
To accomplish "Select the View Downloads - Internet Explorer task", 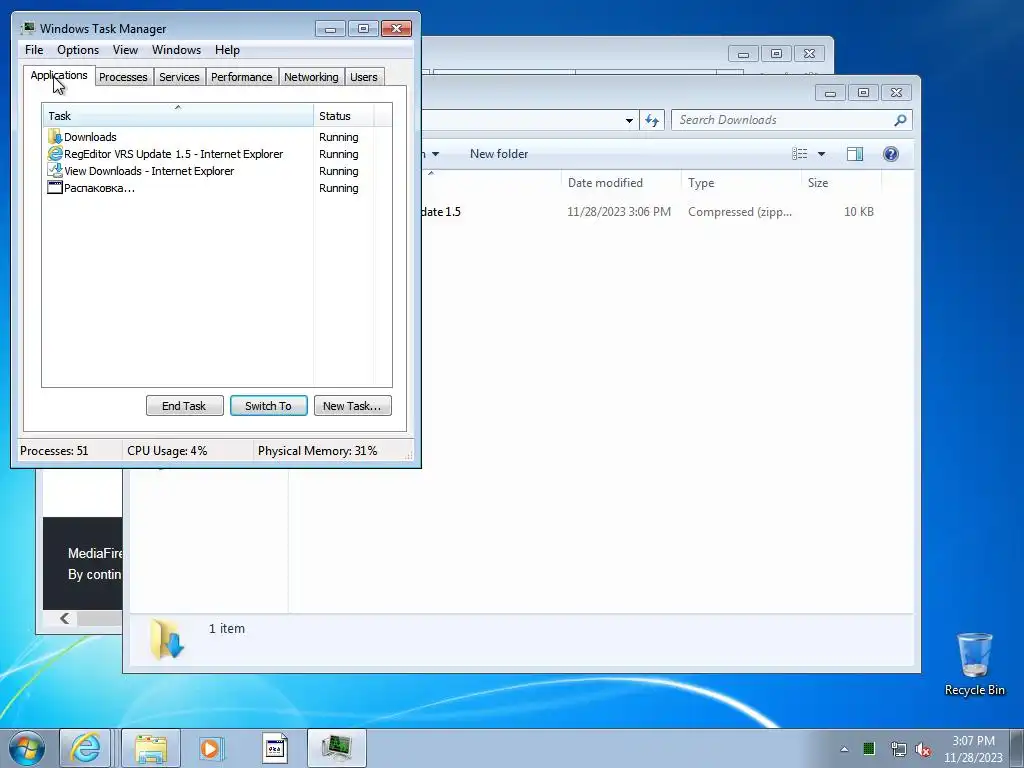I will click(202, 171).
